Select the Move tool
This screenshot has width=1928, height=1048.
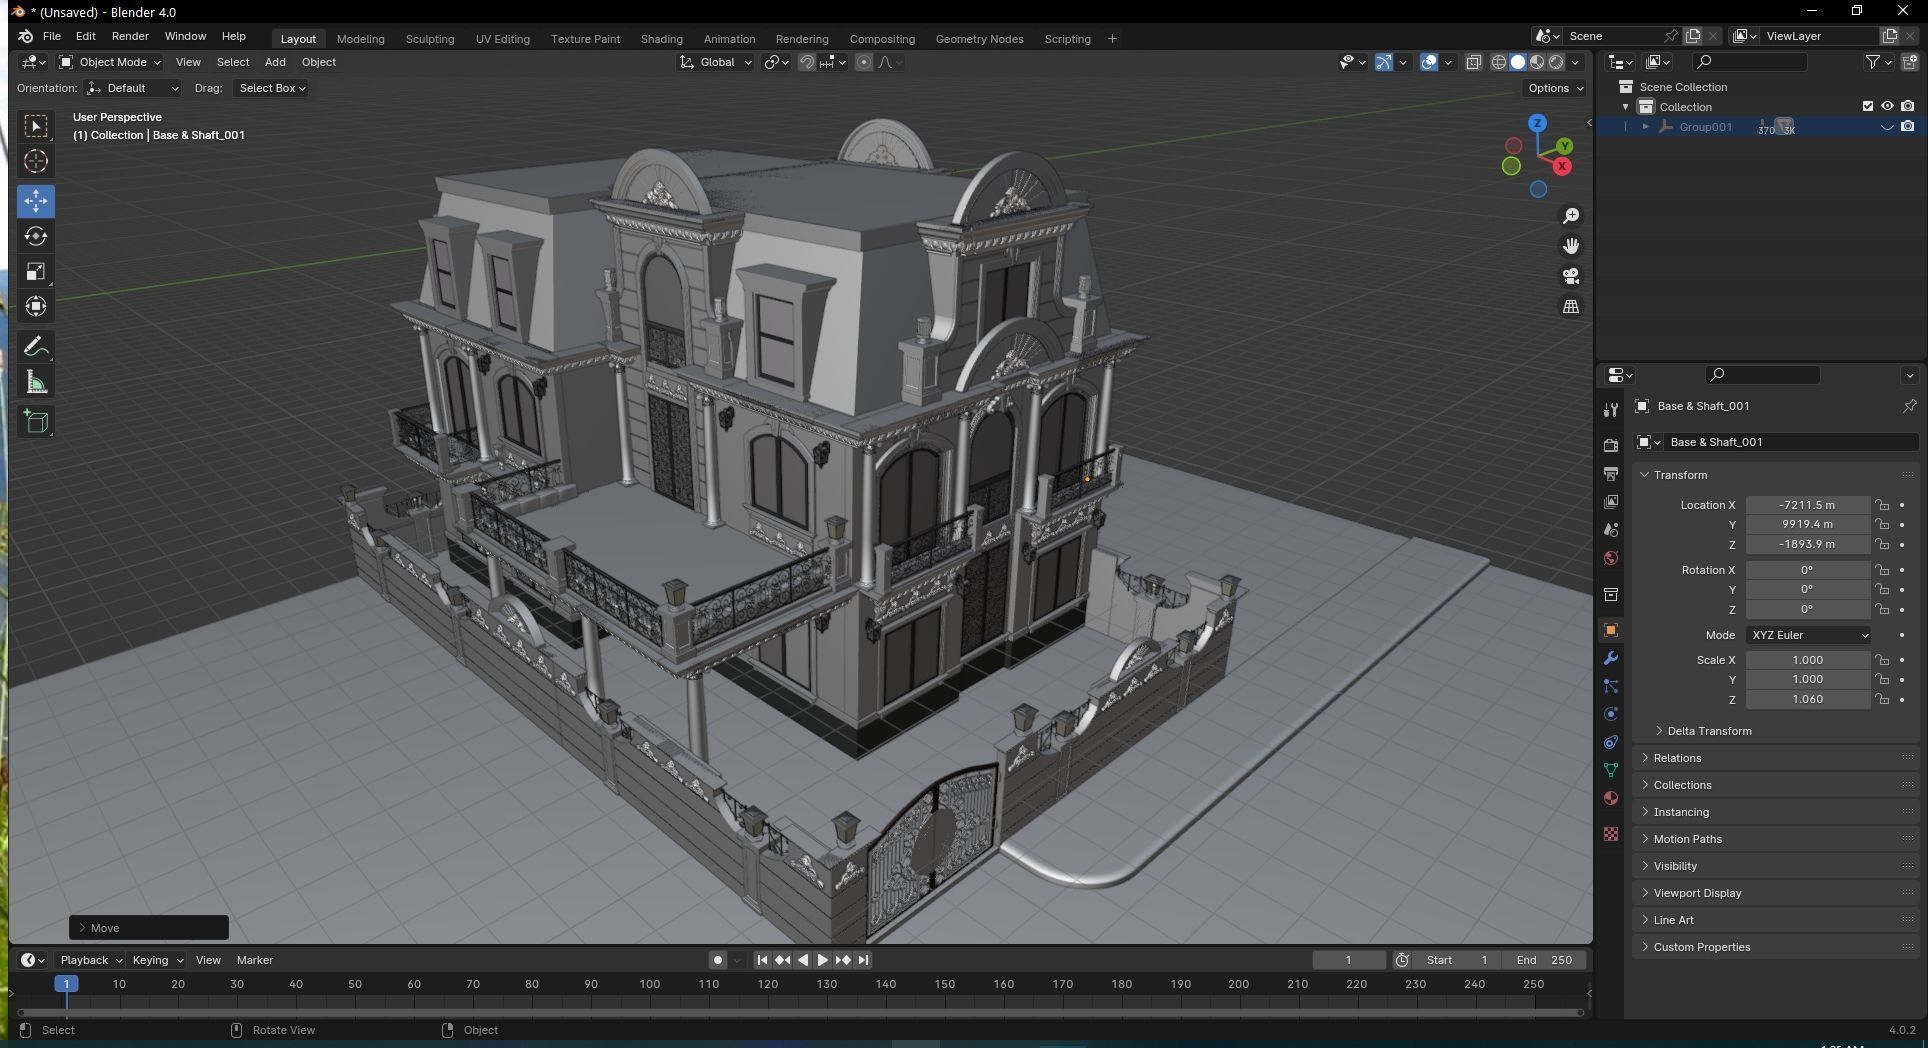point(36,201)
